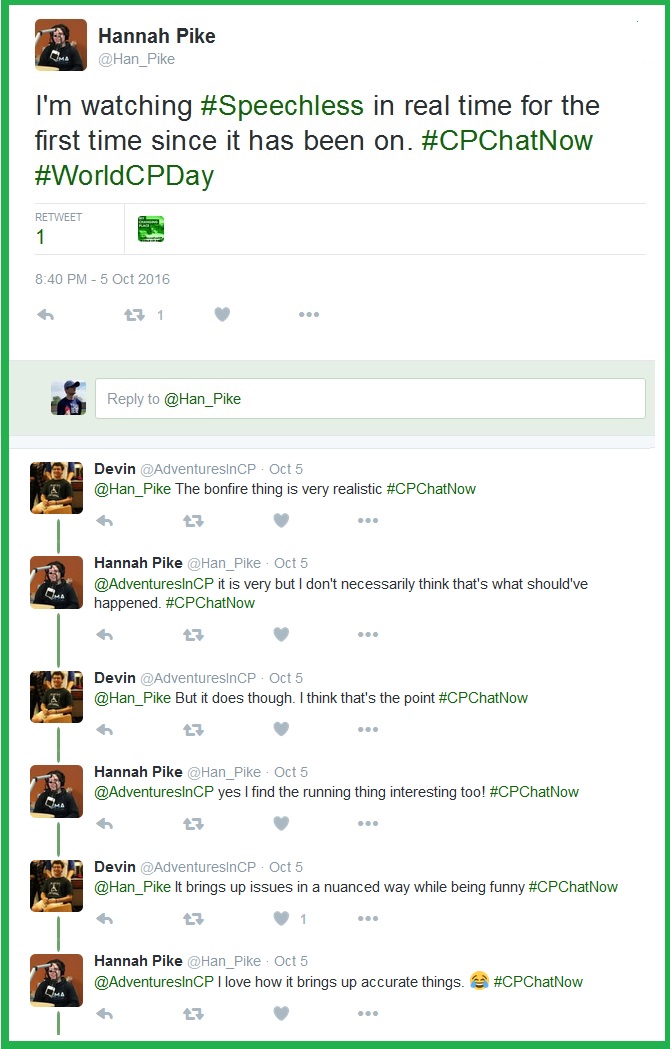Open the 8:40 PM - 5 Oct 2016 timestamp
The image size is (670, 1049).
point(102,279)
